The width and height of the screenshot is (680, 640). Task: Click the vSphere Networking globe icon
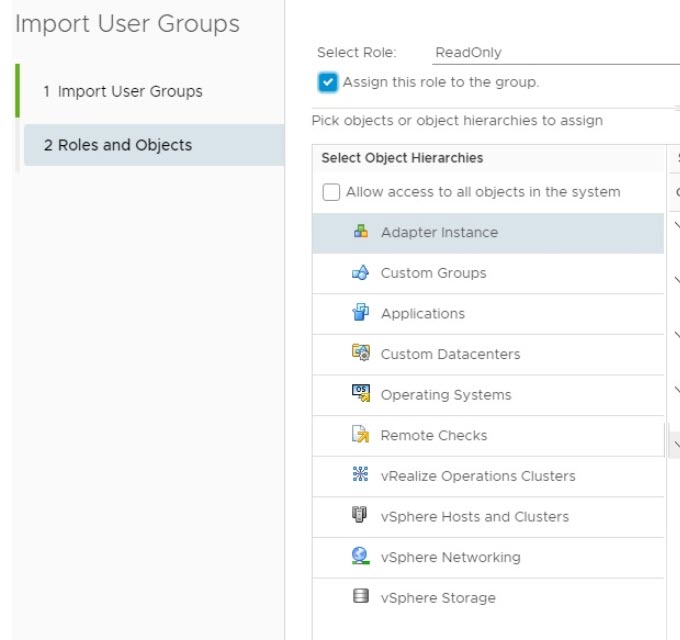(x=361, y=557)
